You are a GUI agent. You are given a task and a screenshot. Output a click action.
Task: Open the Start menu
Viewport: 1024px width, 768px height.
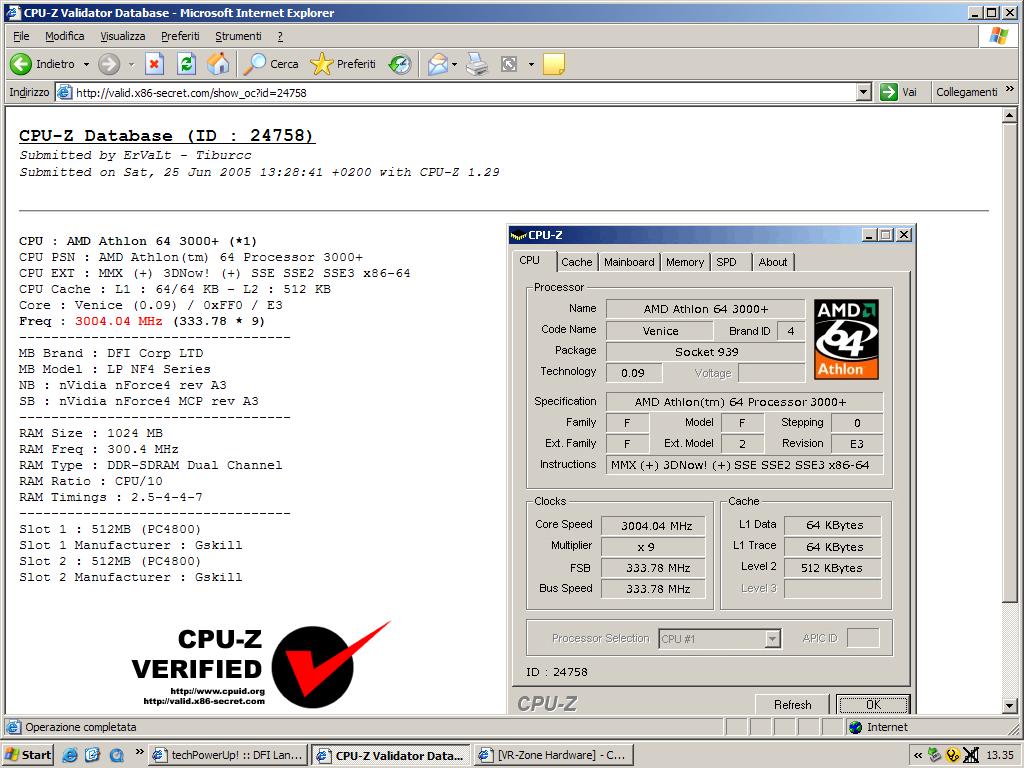[28, 755]
